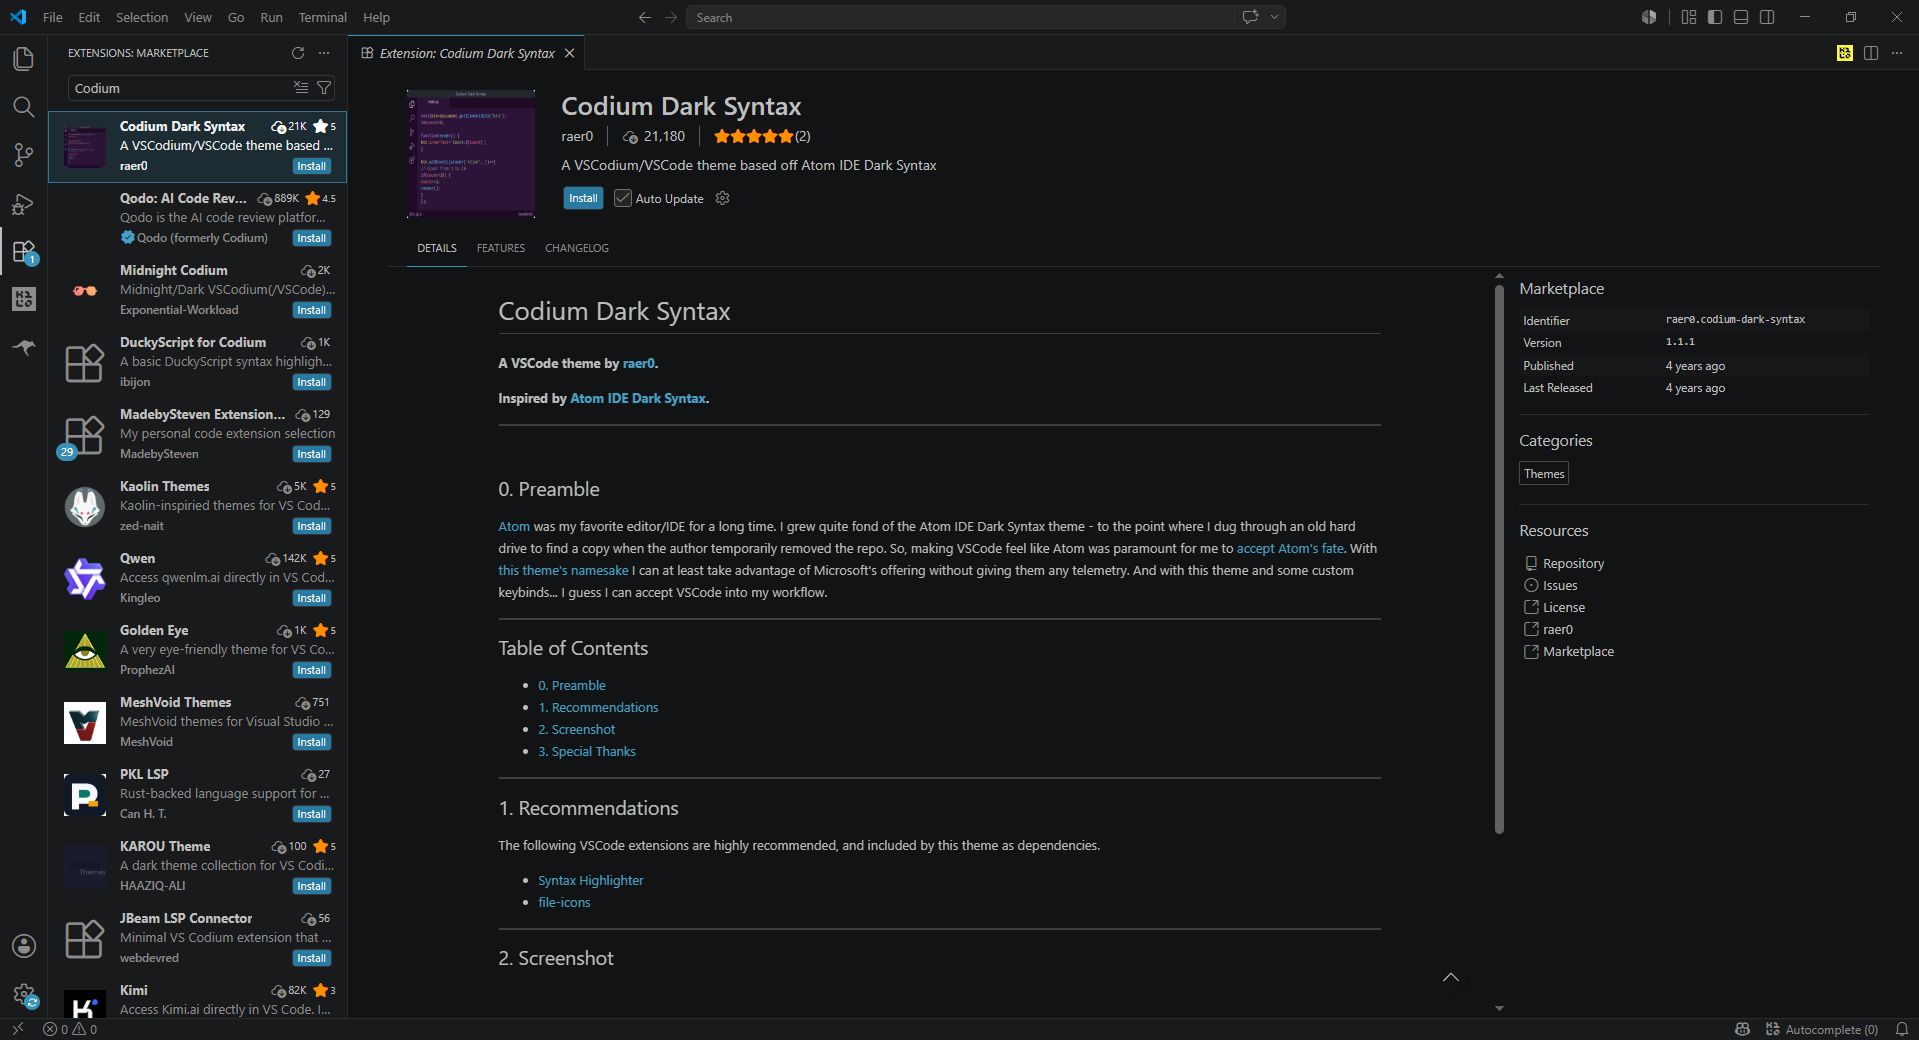Open the File menu
This screenshot has width=1919, height=1040.
click(x=53, y=17)
